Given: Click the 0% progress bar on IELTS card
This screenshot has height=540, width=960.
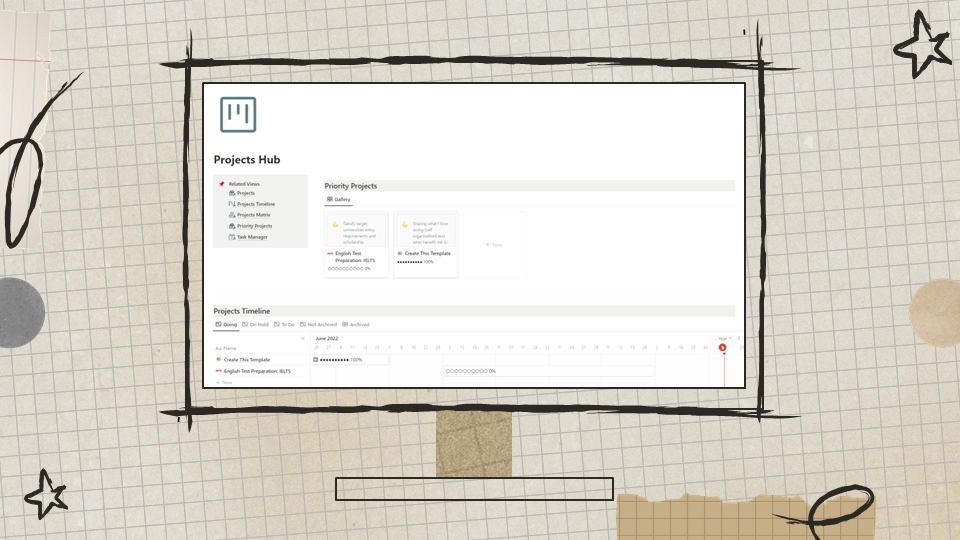Looking at the screenshot, I should click(x=349, y=269).
